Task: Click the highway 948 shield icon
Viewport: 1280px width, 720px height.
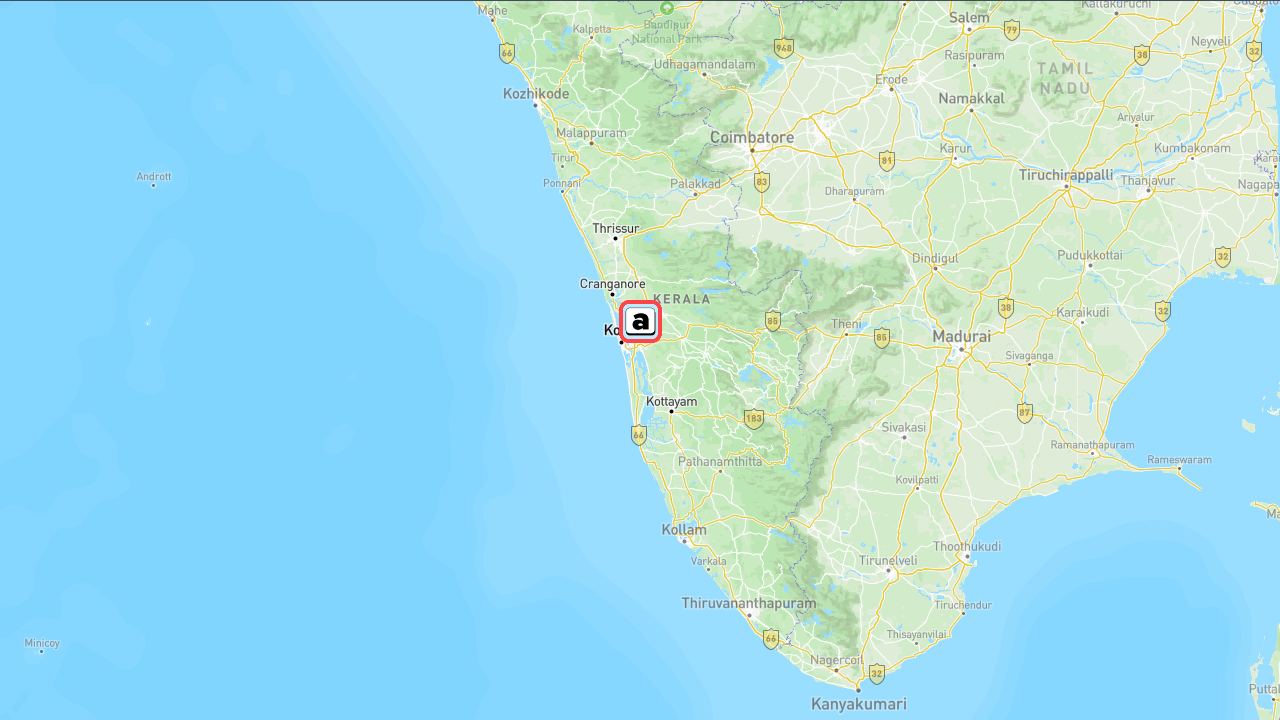Action: (x=784, y=47)
